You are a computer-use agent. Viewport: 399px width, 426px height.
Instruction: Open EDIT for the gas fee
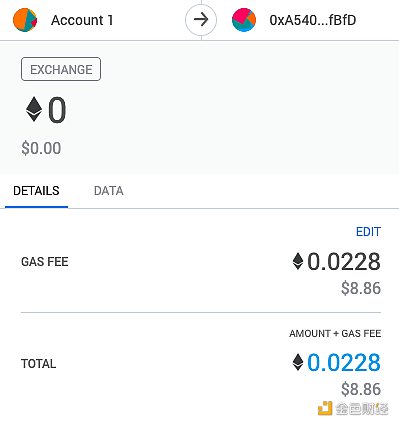[368, 232]
